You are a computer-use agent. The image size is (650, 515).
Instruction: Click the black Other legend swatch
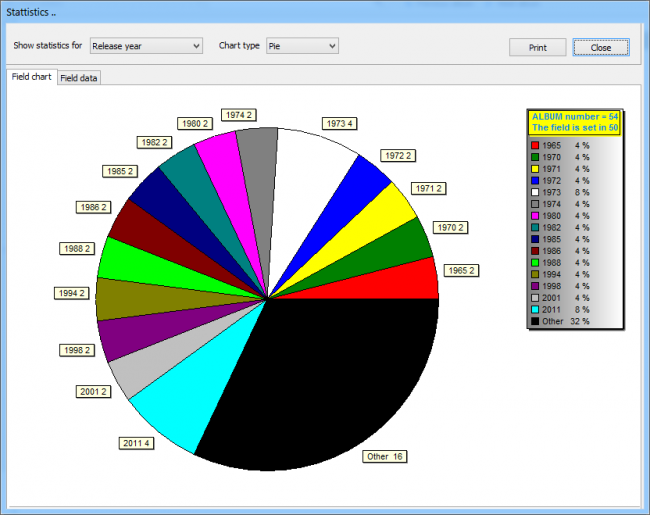coord(535,321)
